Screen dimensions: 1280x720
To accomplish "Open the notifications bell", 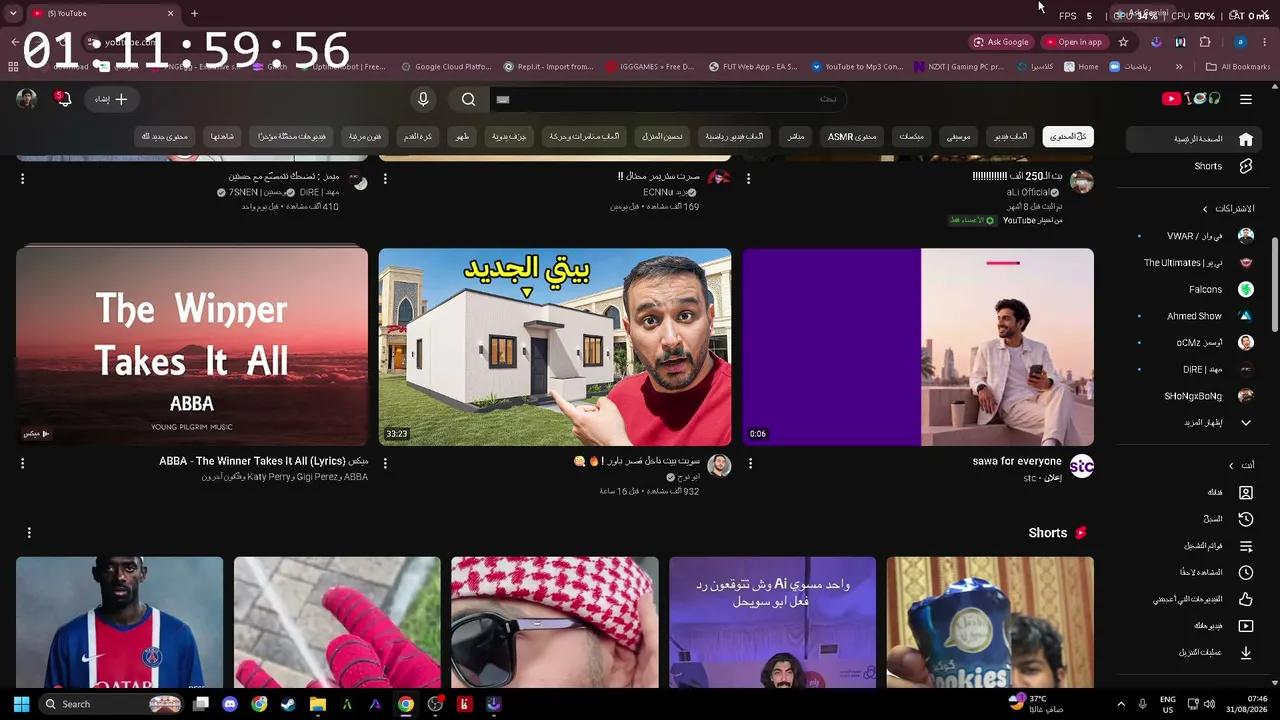I will 64,99.
